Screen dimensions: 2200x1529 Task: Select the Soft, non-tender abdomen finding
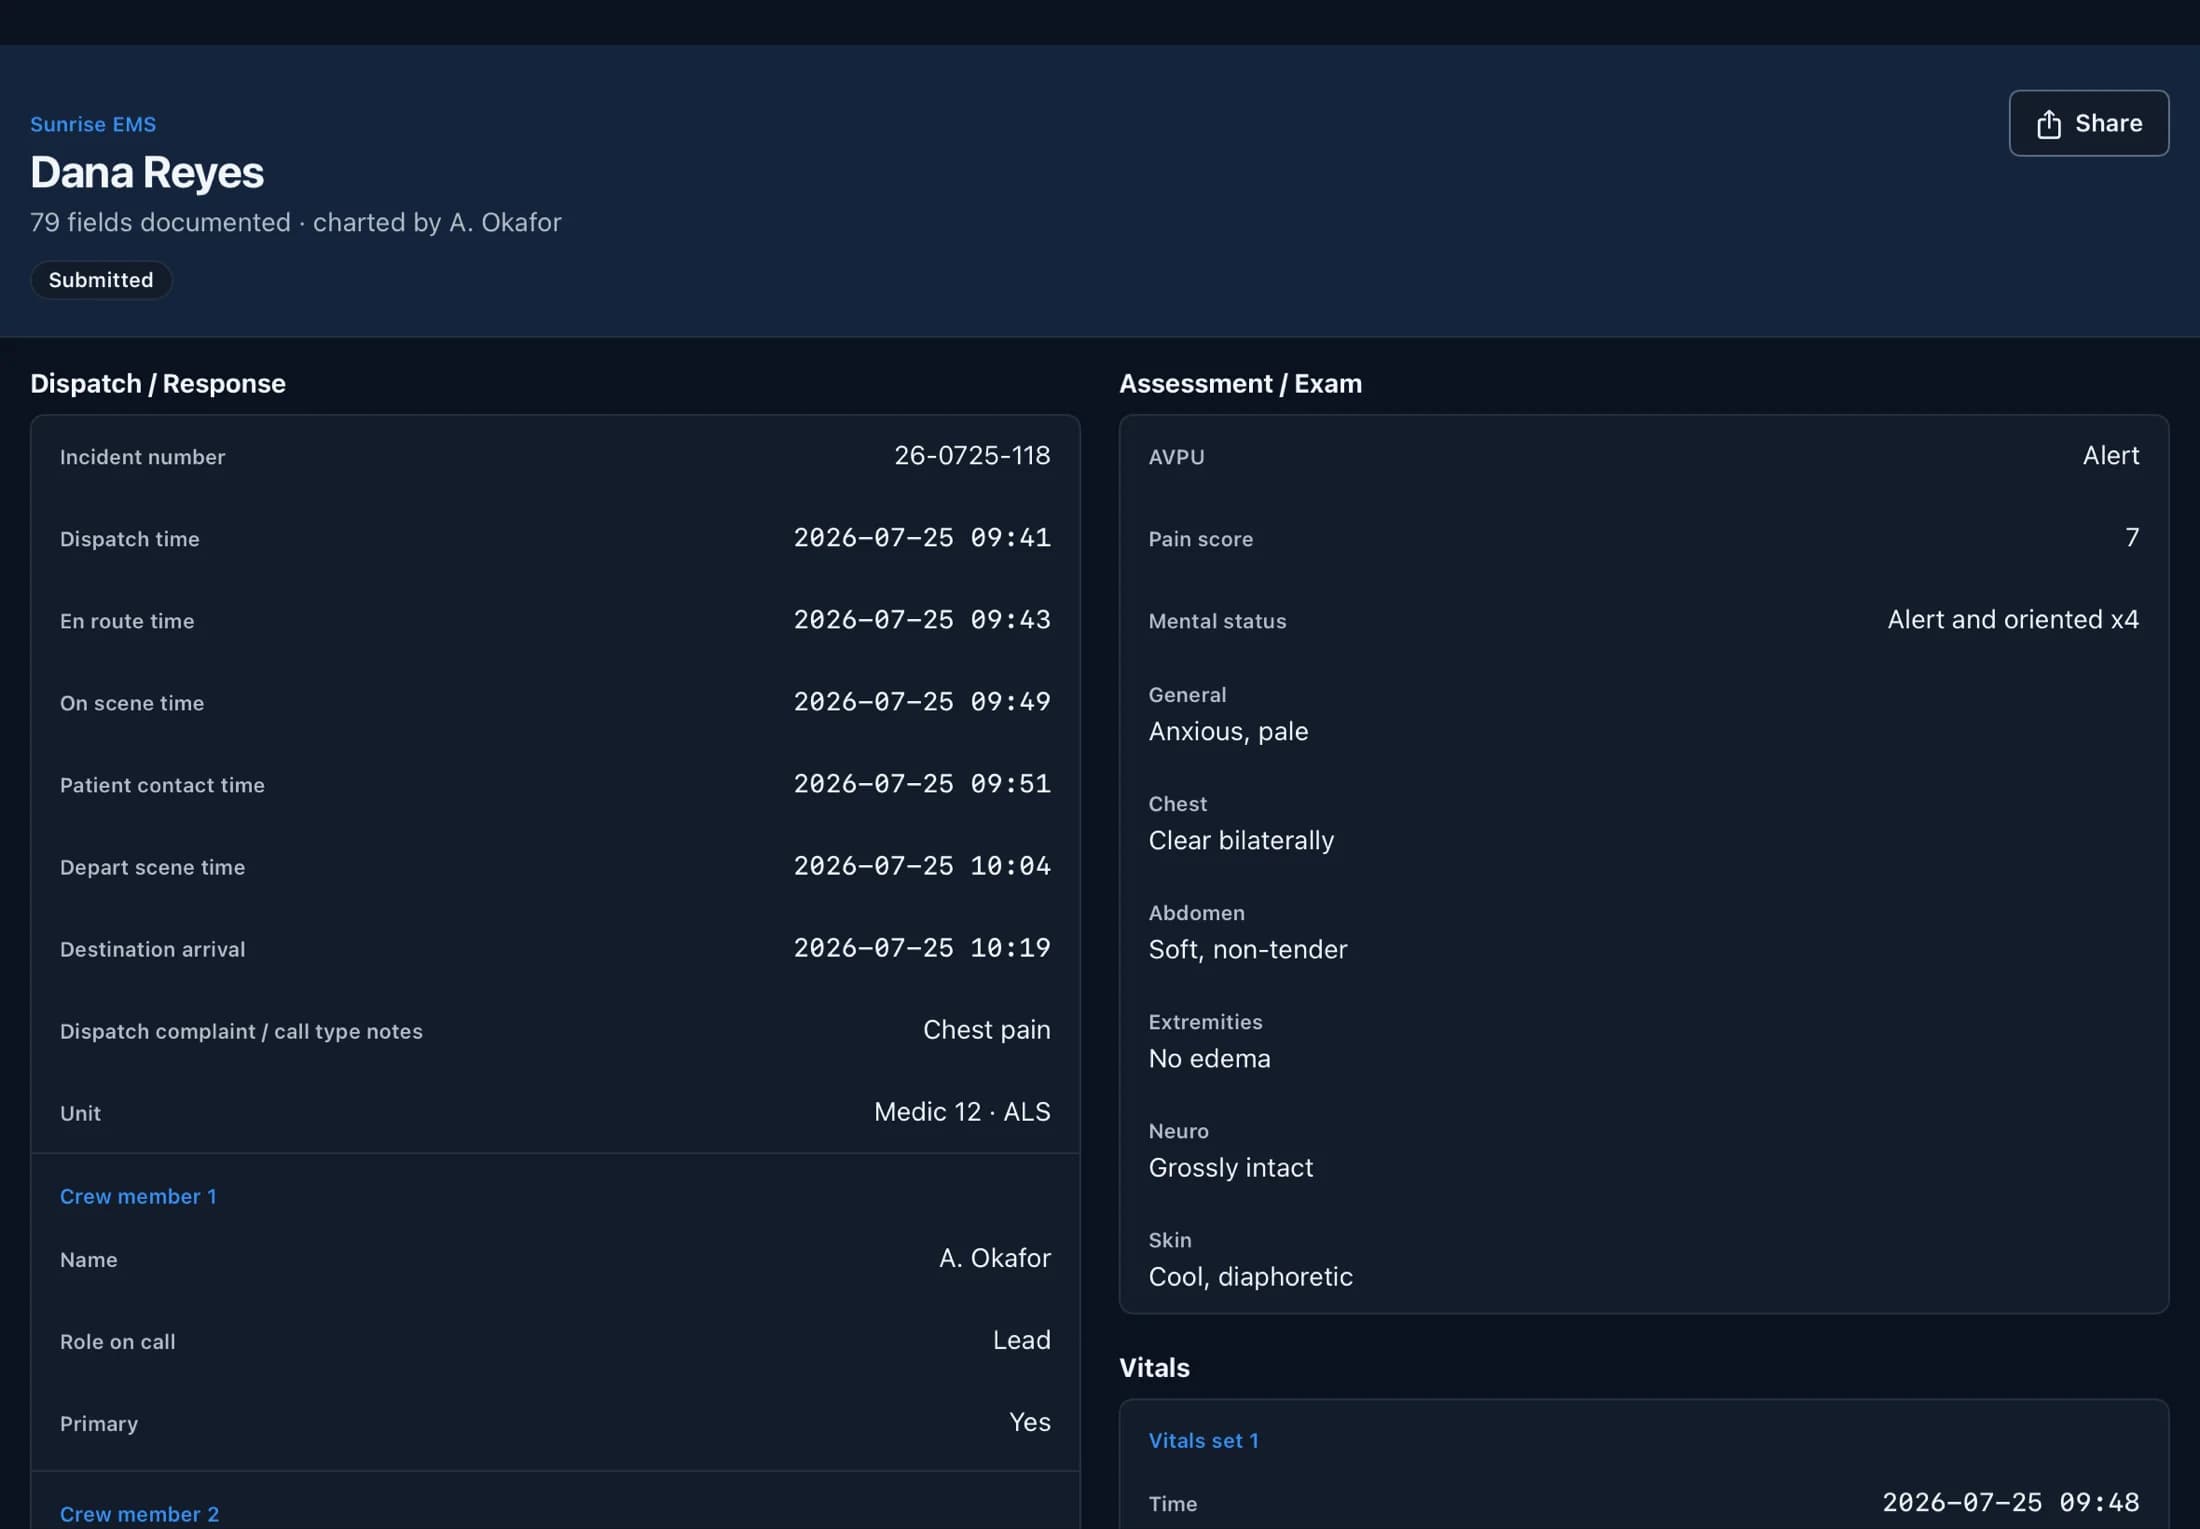(1248, 949)
